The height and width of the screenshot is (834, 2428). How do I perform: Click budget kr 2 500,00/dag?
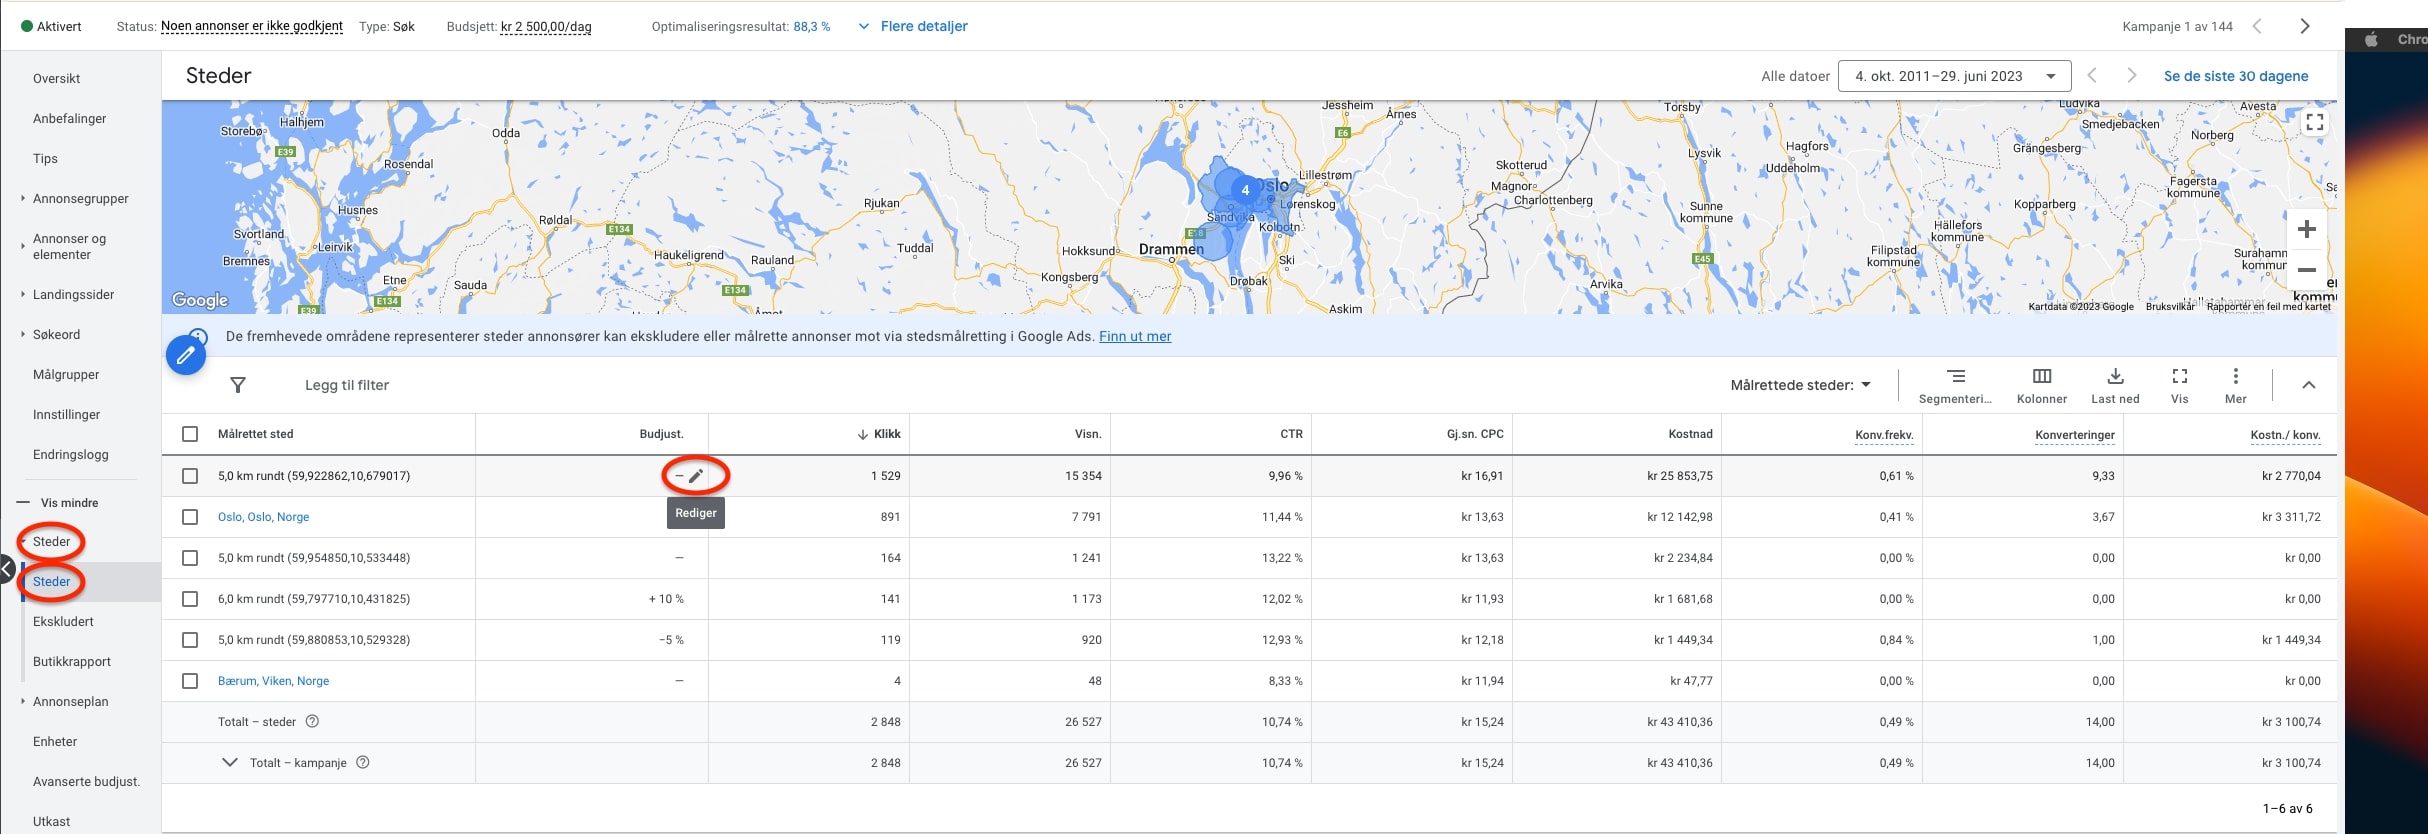(x=546, y=26)
